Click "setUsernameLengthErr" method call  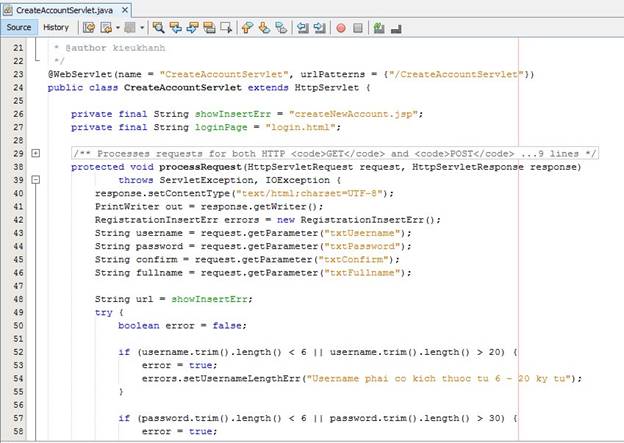242,379
